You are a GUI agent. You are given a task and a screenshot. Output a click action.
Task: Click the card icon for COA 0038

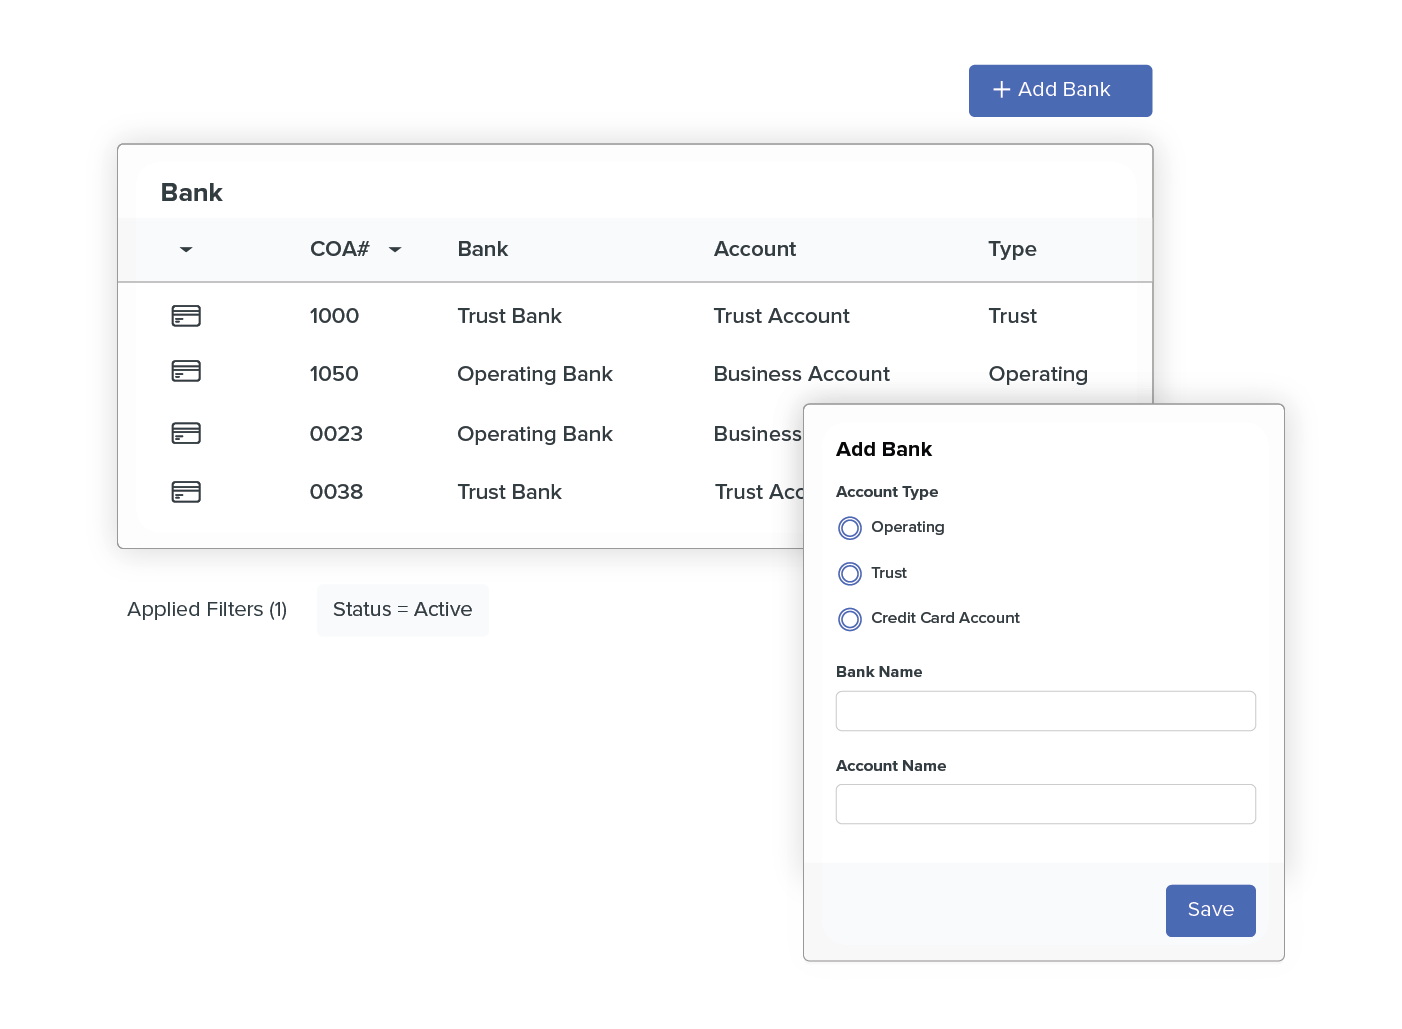186,492
